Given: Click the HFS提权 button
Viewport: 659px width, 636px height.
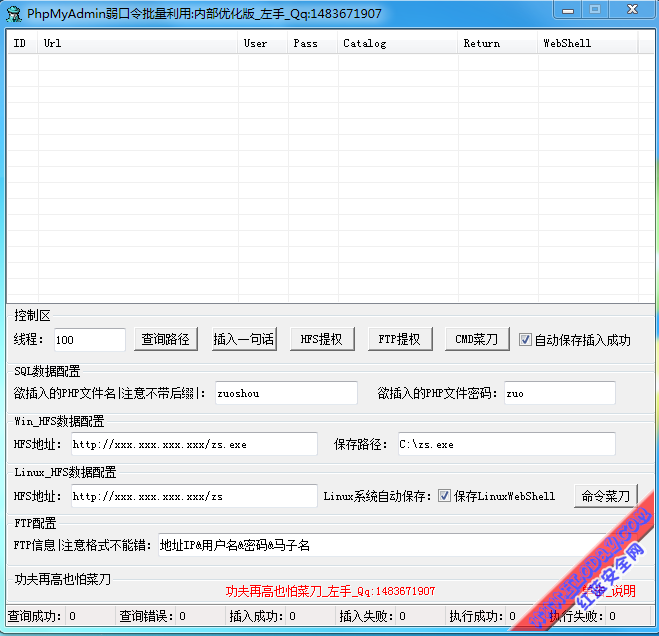Looking at the screenshot, I should [x=322, y=339].
